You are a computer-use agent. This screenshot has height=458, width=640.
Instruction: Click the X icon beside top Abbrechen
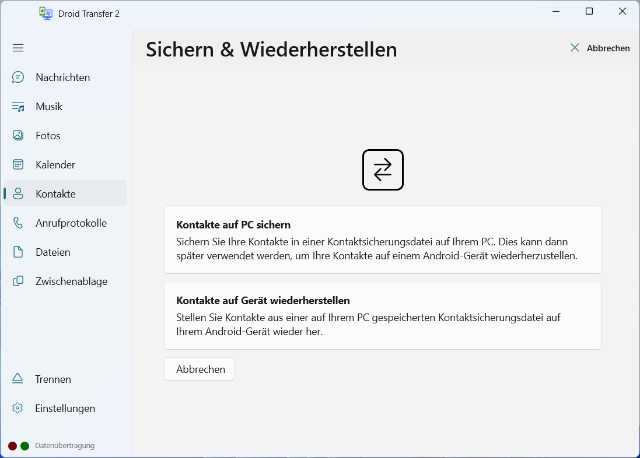tap(575, 48)
